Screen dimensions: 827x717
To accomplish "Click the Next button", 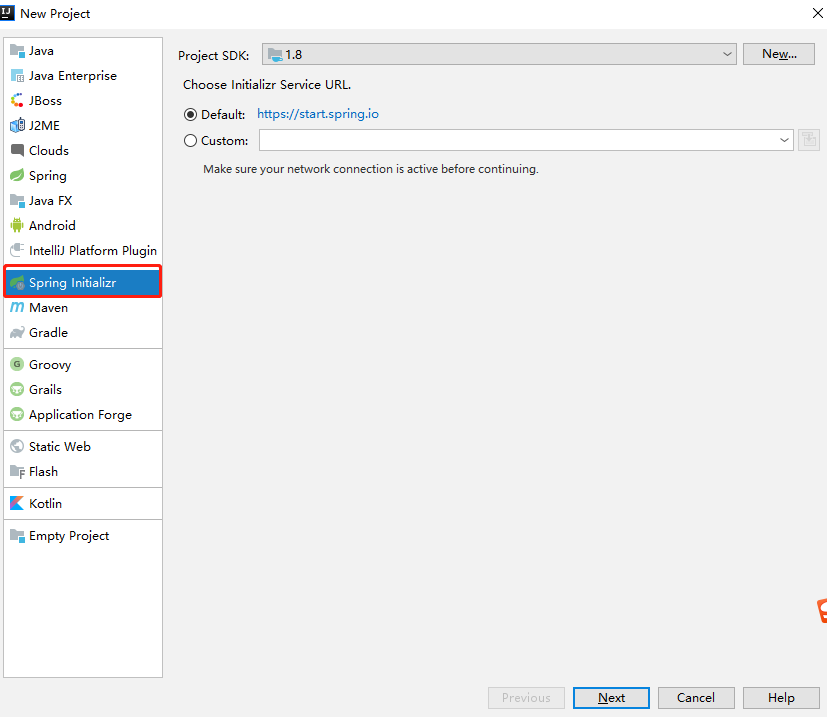I will [611, 697].
